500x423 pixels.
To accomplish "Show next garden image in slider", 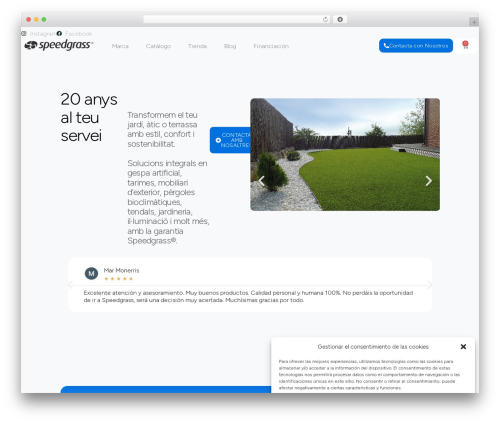I will (429, 181).
